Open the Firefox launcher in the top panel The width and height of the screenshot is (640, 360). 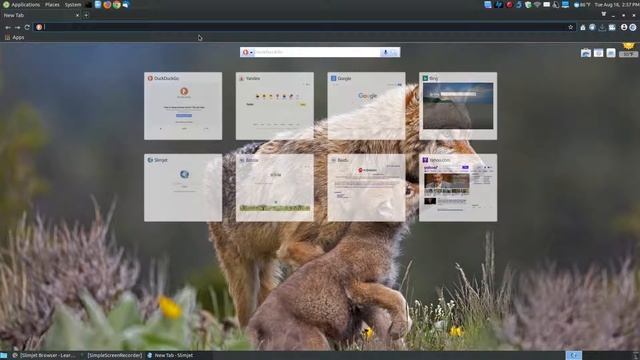tap(107, 4)
